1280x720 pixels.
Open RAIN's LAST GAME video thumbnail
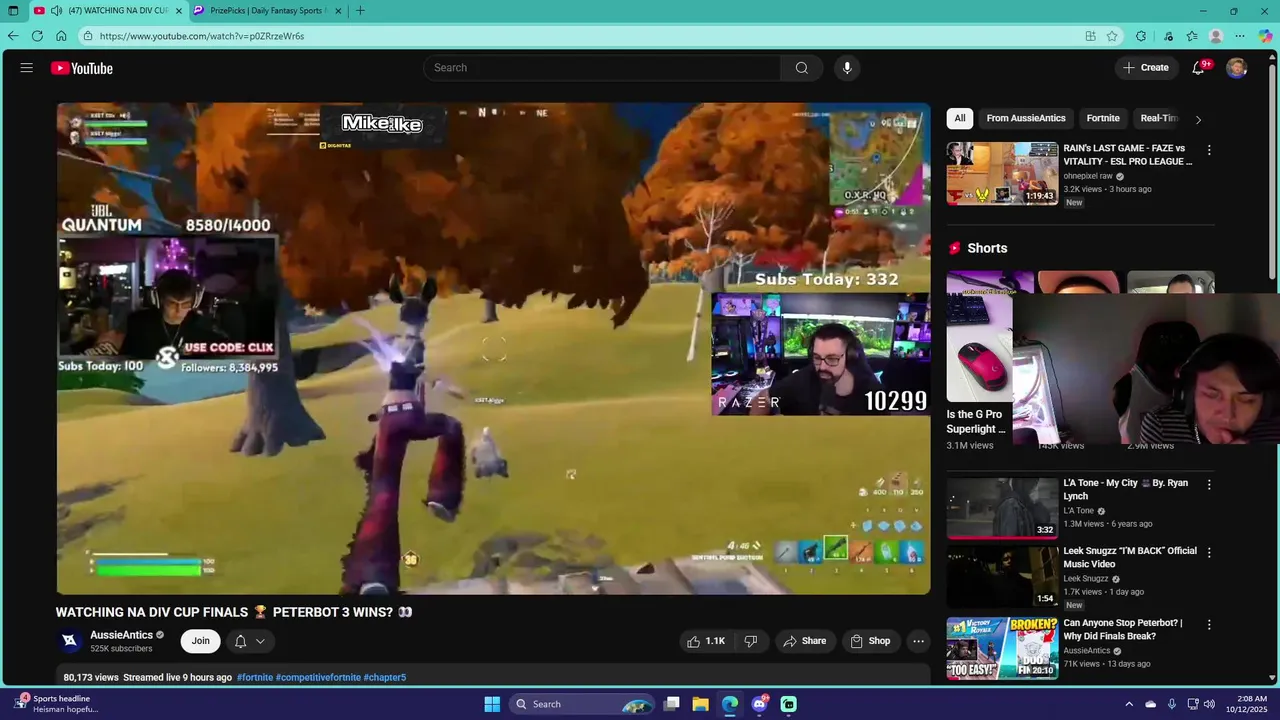point(1002,173)
